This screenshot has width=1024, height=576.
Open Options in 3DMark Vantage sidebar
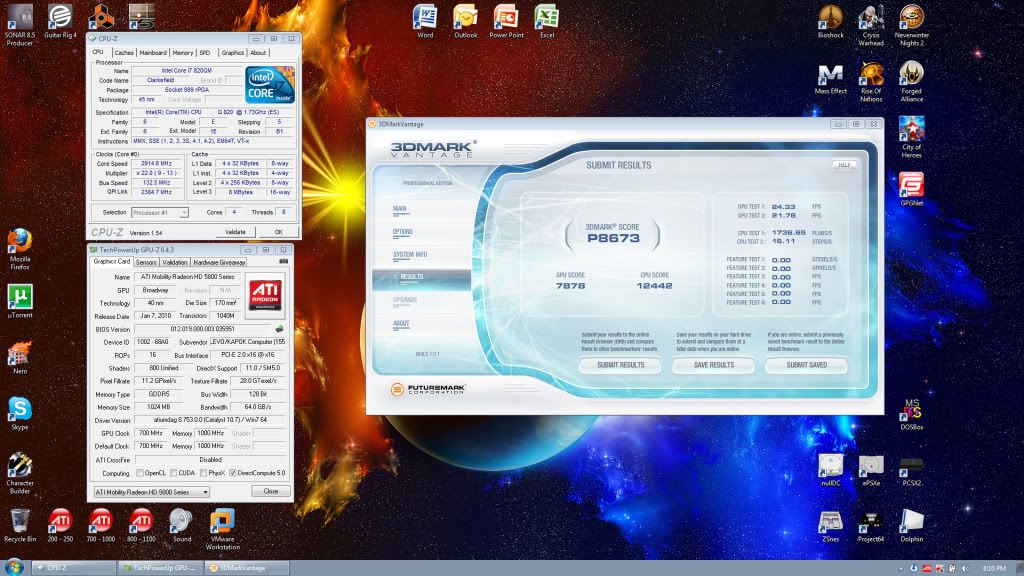403,232
